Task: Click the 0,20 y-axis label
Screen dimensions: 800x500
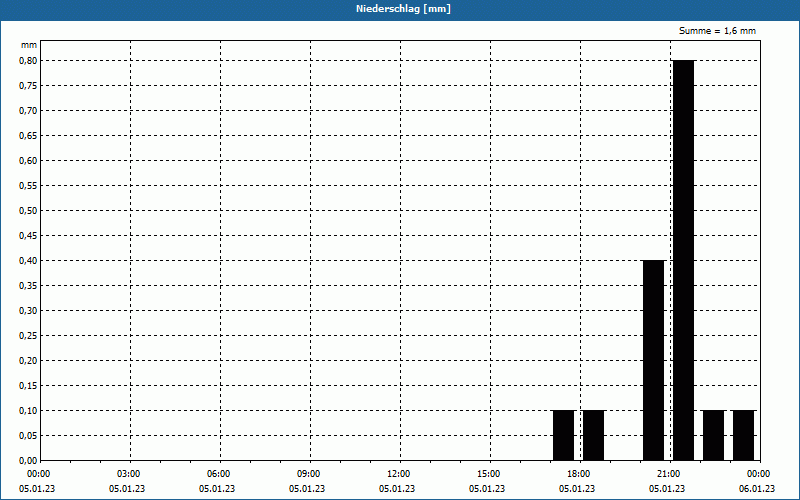Action: 28,361
